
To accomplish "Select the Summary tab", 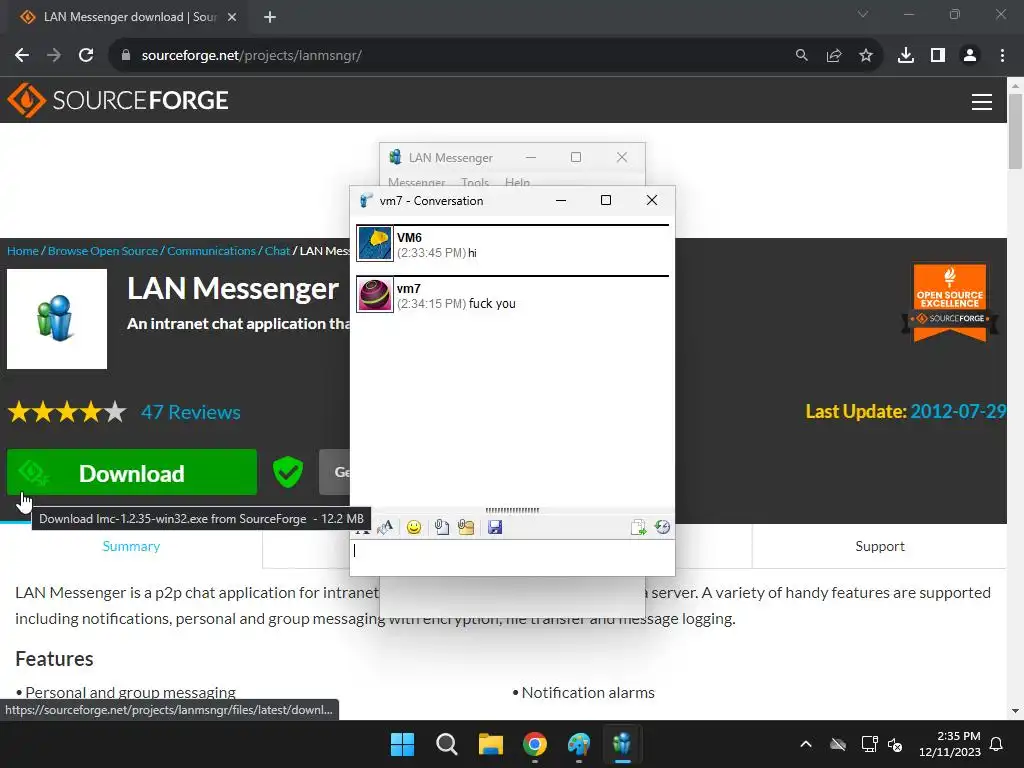I will (x=131, y=546).
